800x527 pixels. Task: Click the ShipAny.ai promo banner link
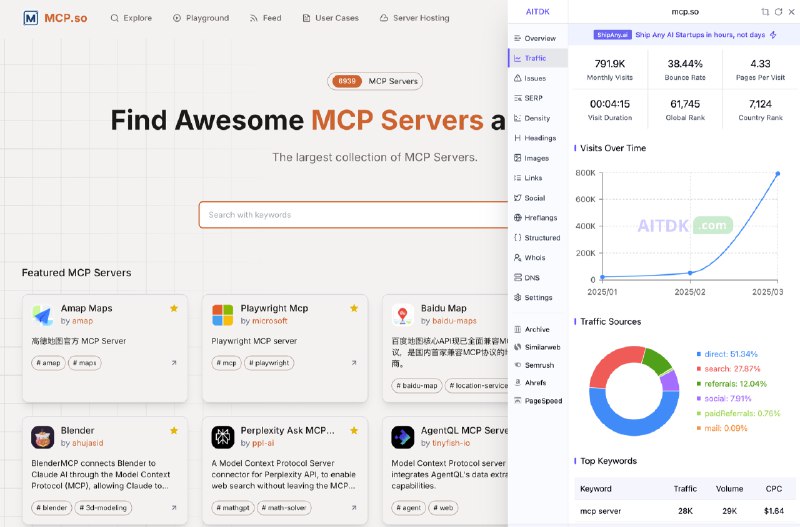point(685,35)
